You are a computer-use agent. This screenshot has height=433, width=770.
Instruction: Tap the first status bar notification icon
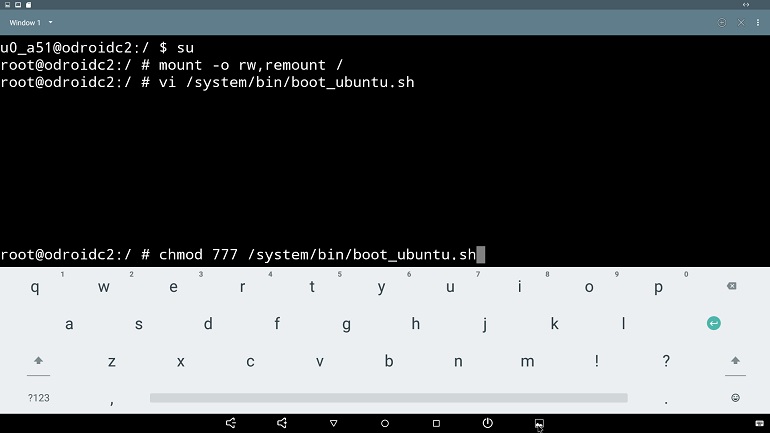click(x=7, y=4)
